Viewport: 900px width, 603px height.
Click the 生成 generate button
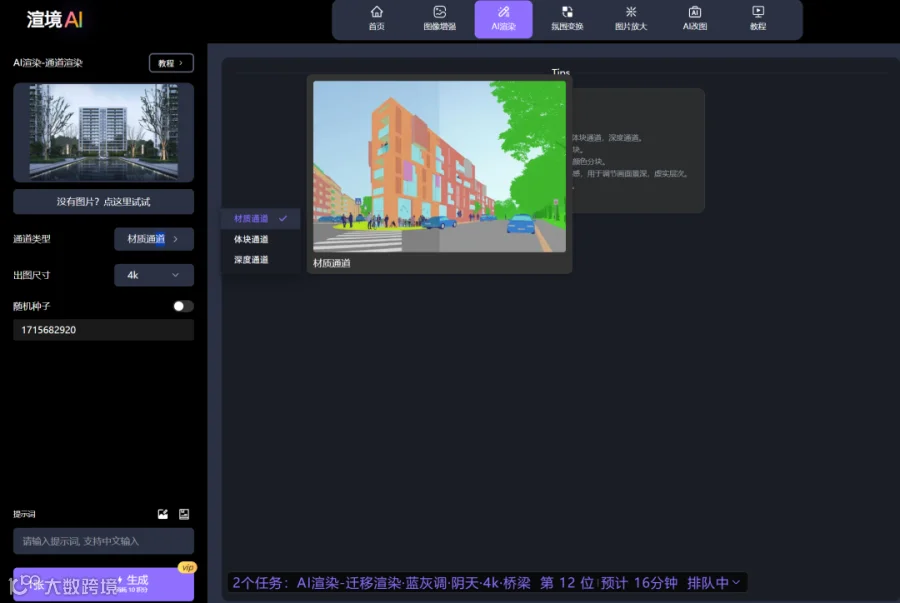tap(103, 584)
